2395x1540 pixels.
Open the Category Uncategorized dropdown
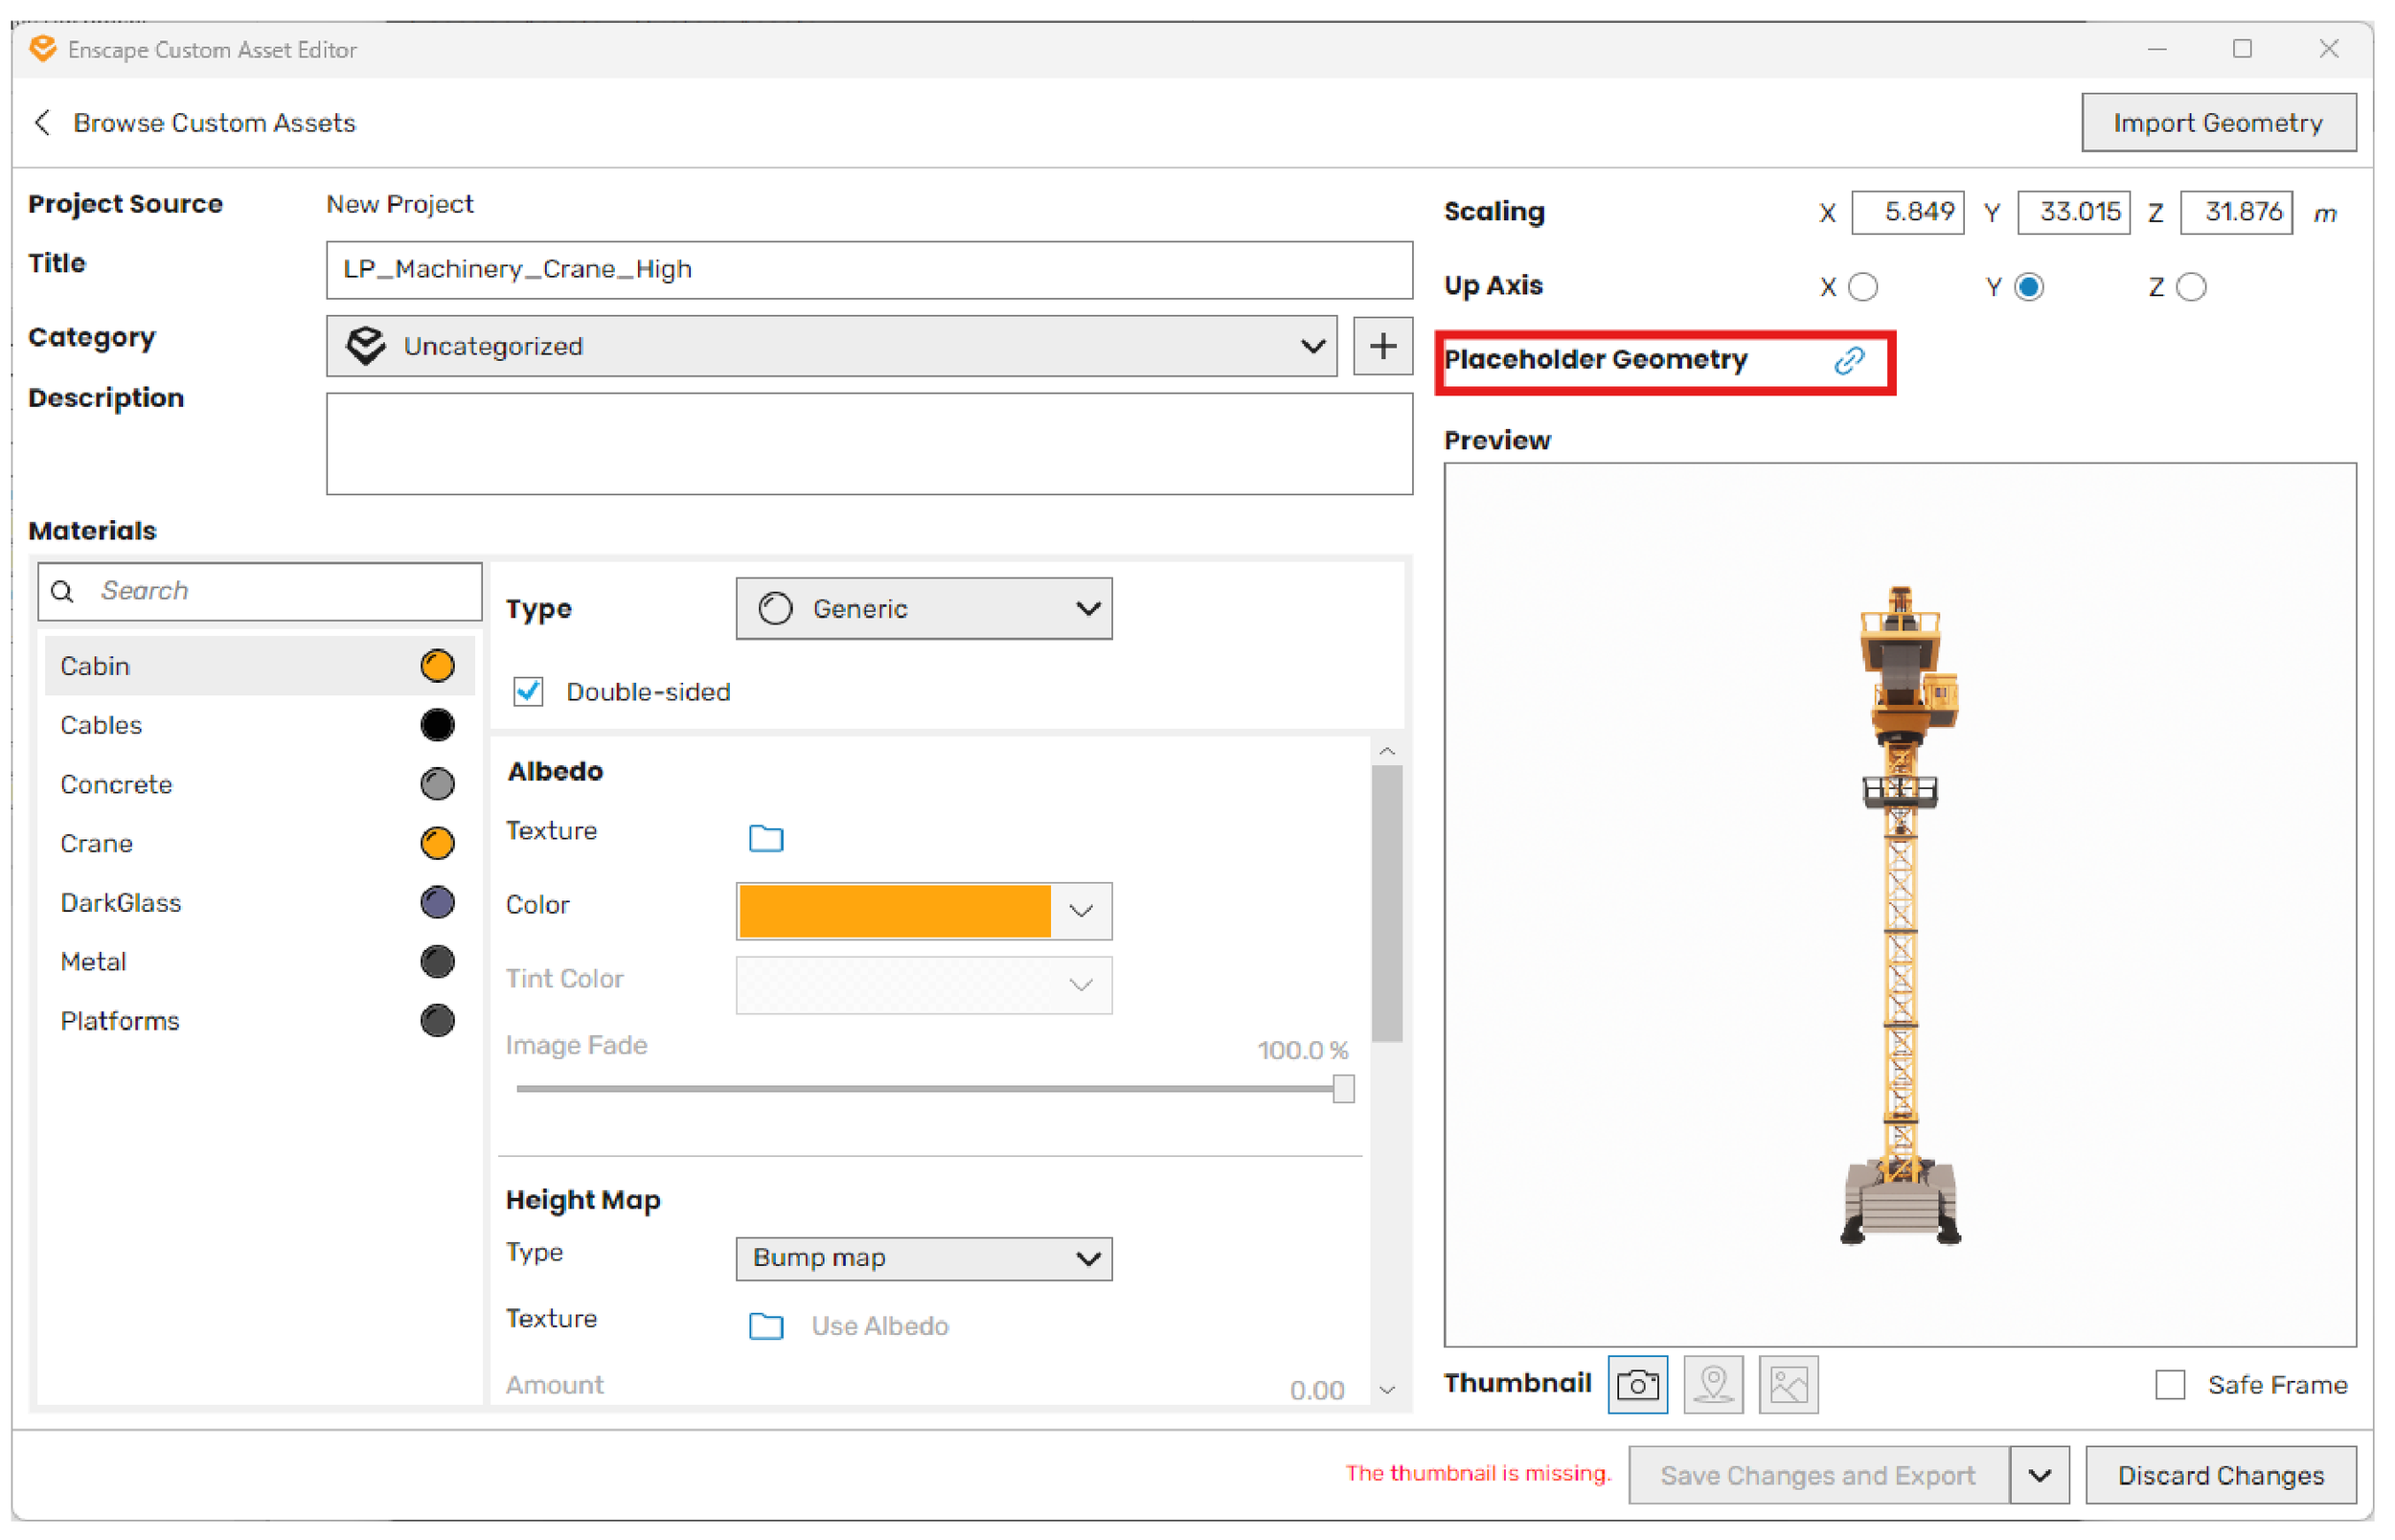(x=831, y=347)
